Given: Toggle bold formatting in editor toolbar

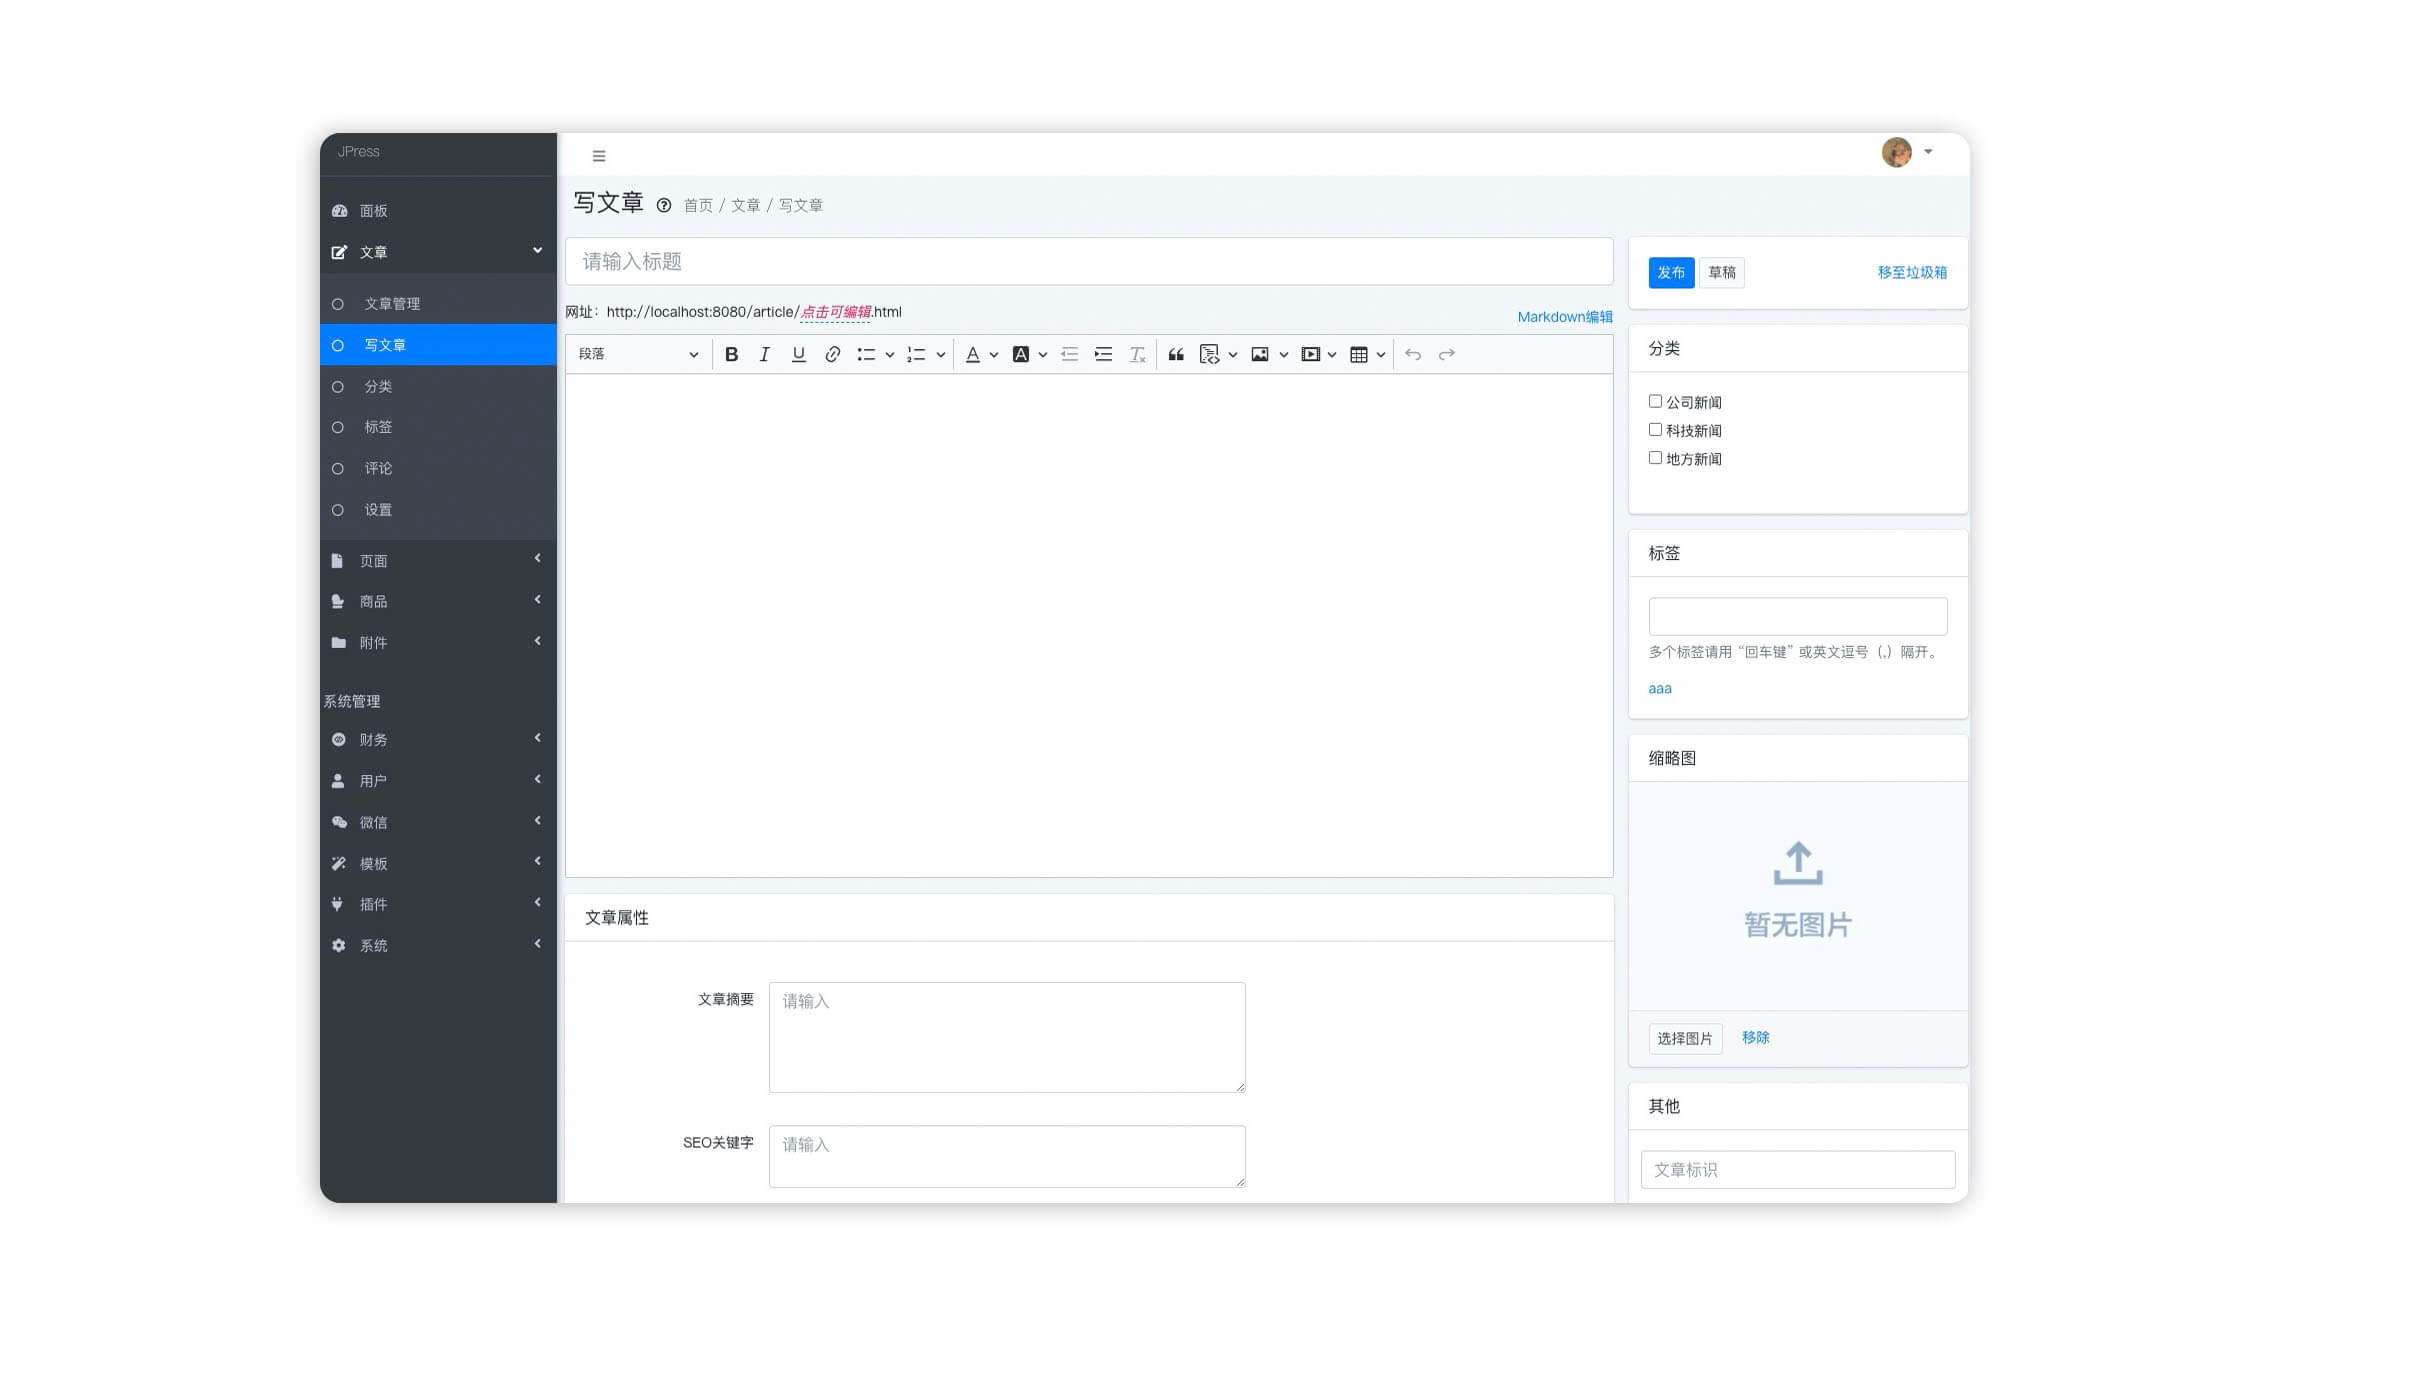Looking at the screenshot, I should point(731,354).
